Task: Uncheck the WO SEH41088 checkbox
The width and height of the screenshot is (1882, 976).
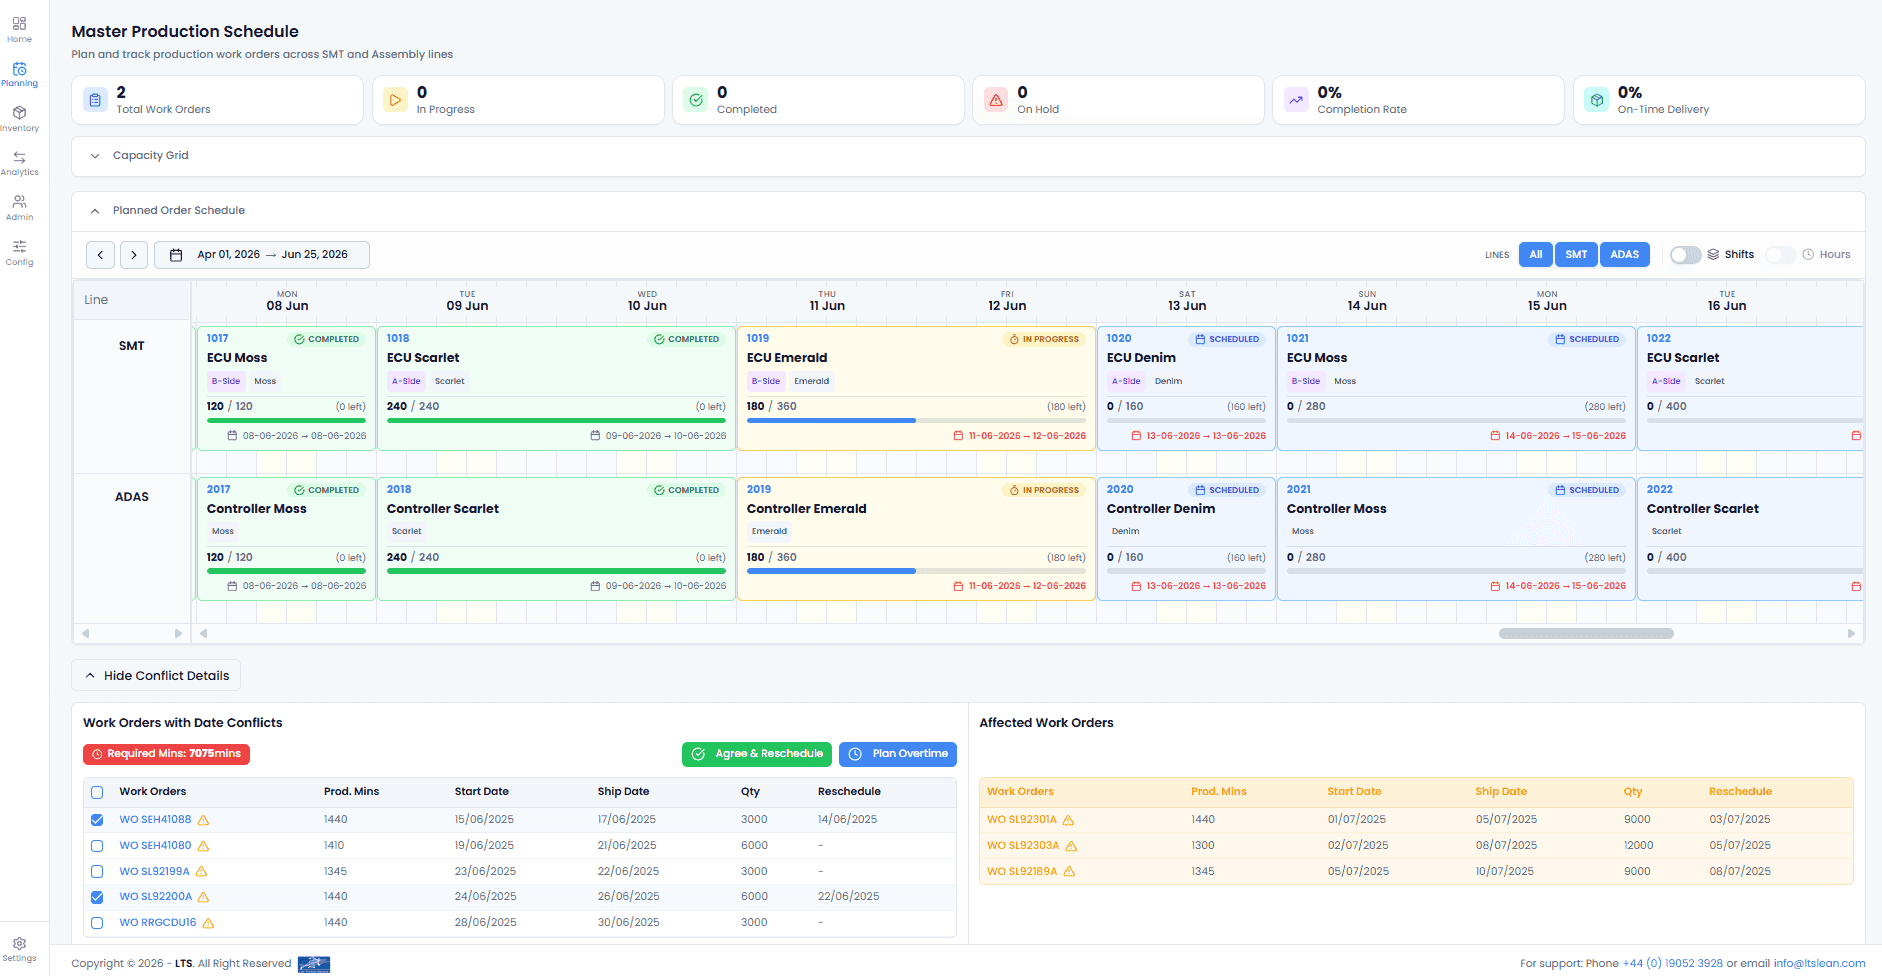Action: click(97, 820)
